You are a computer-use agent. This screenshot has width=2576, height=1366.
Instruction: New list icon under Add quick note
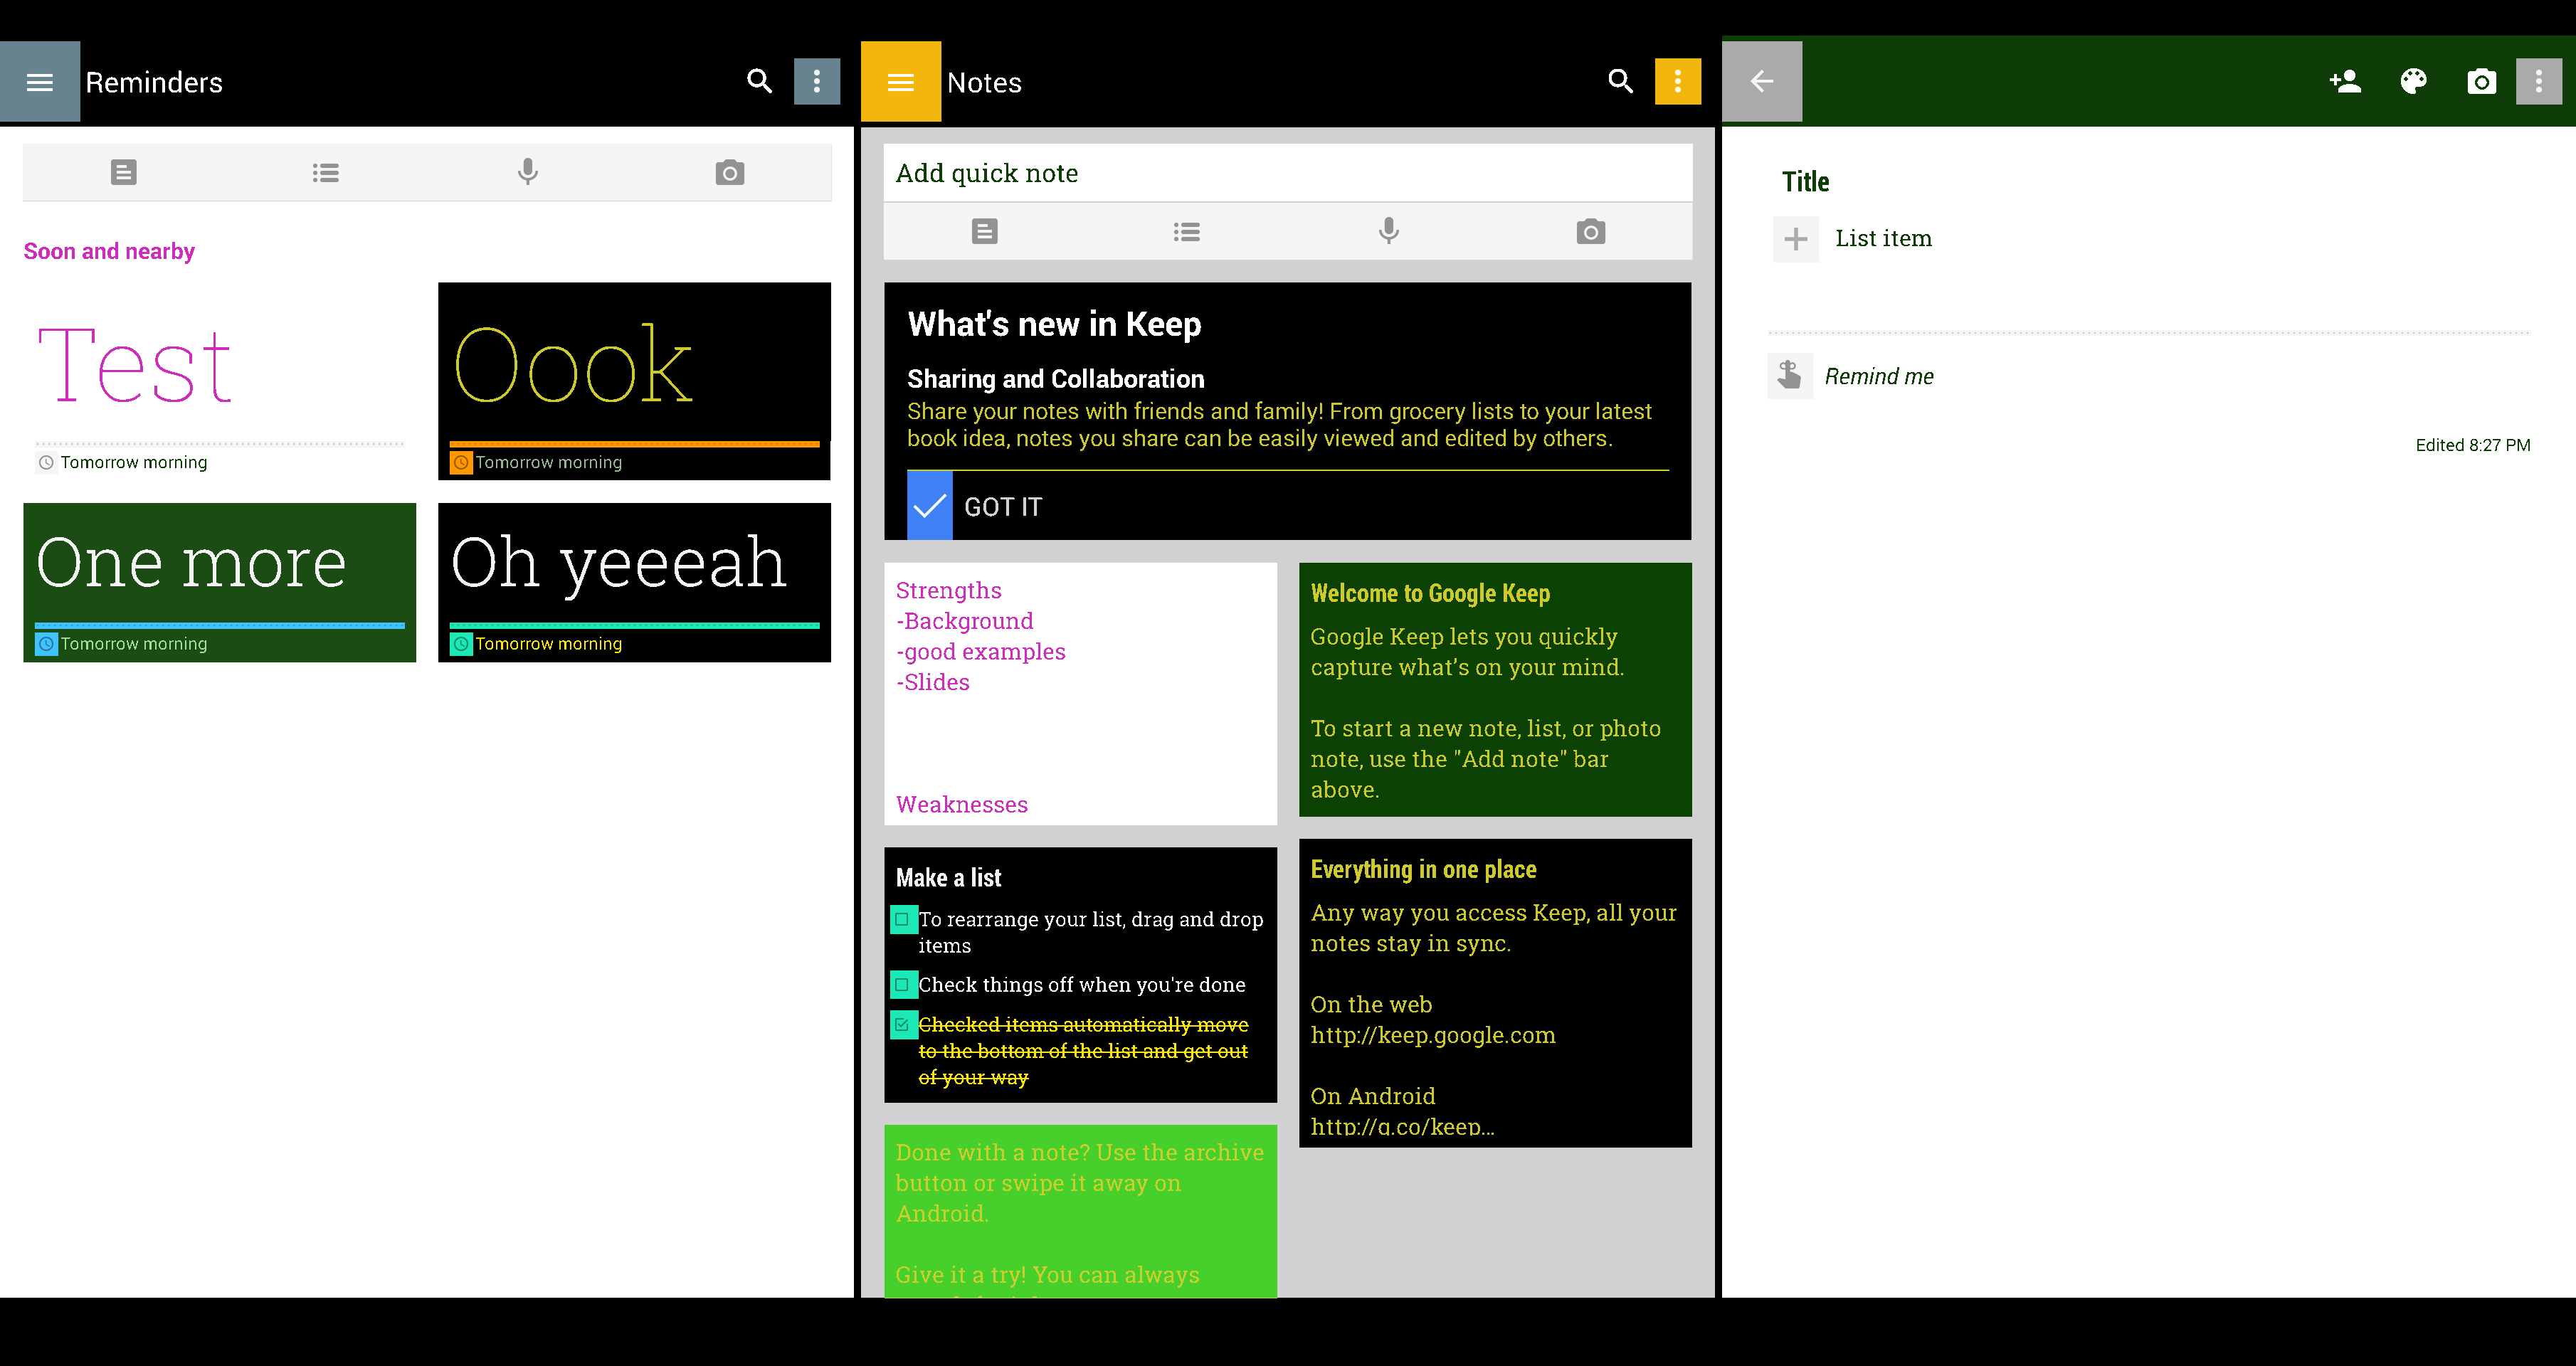(x=1187, y=232)
